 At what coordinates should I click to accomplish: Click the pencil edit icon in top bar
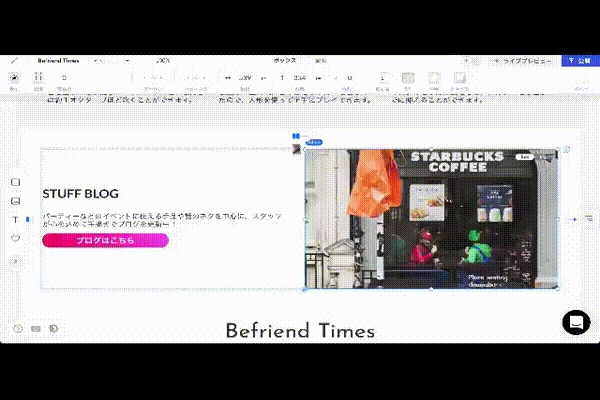click(14, 61)
